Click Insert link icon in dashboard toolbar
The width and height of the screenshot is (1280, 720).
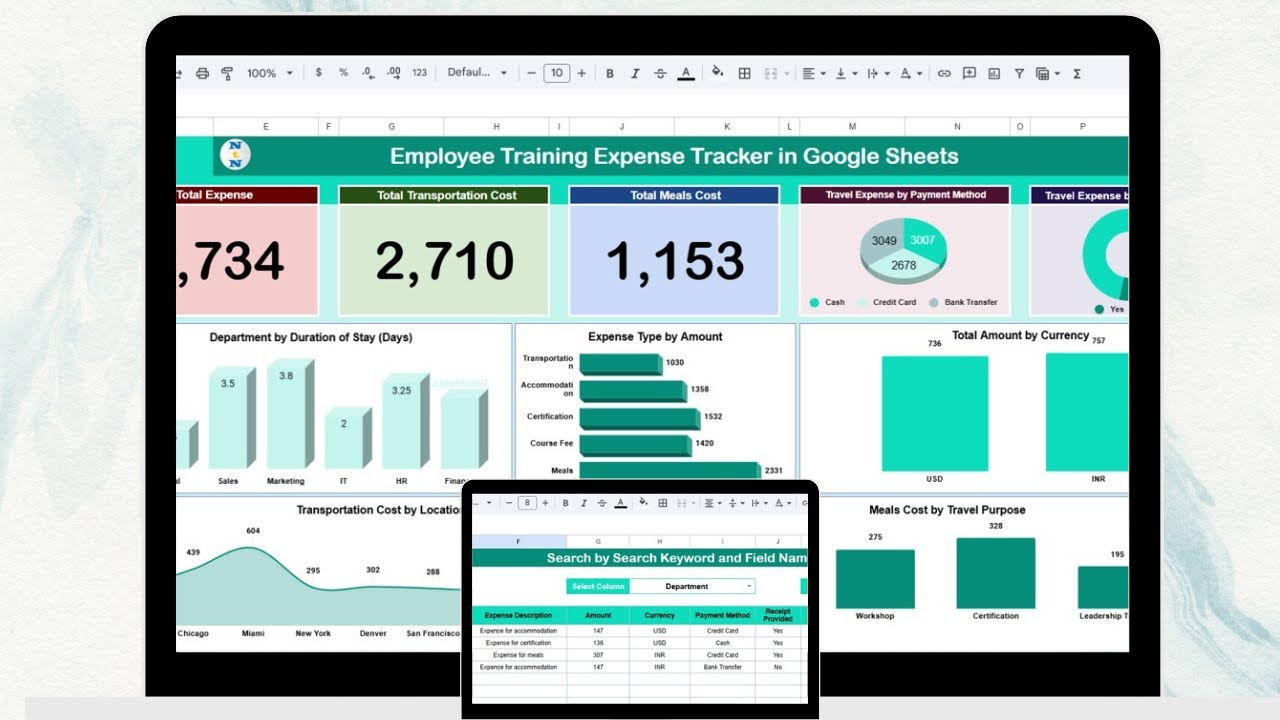[x=944, y=73]
